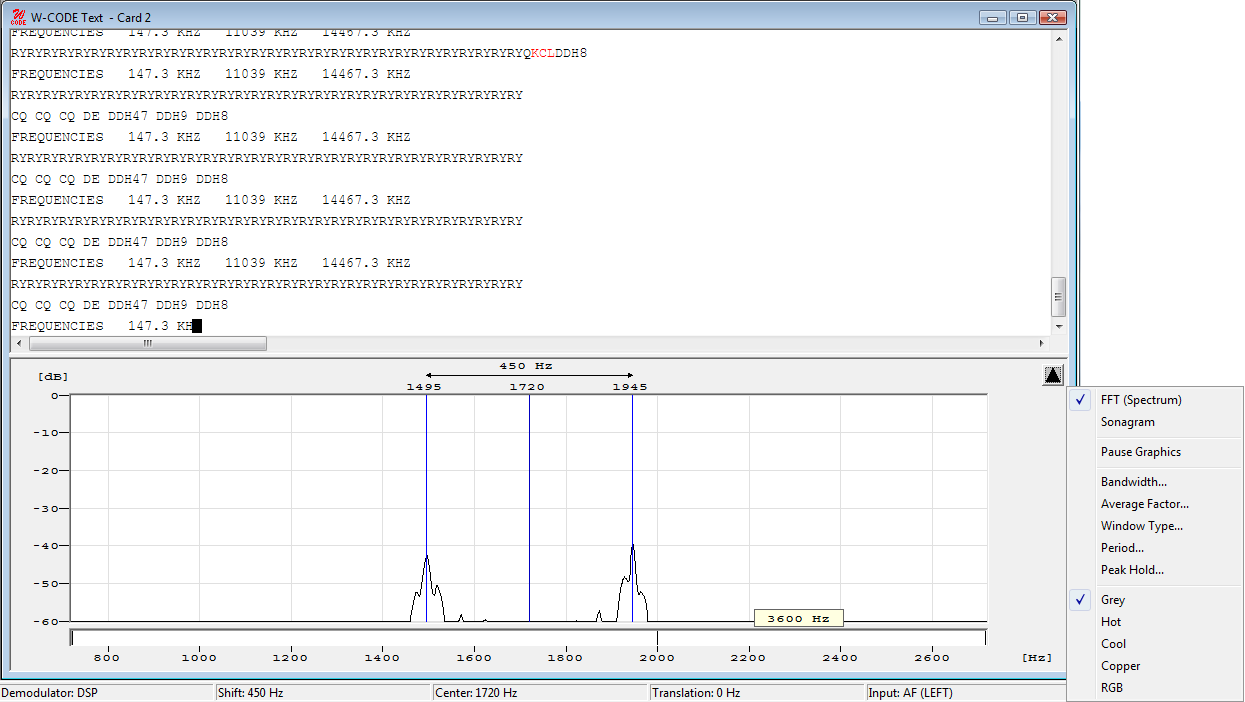Select Pause Graphics from the menu
1245x702 pixels.
point(1140,452)
